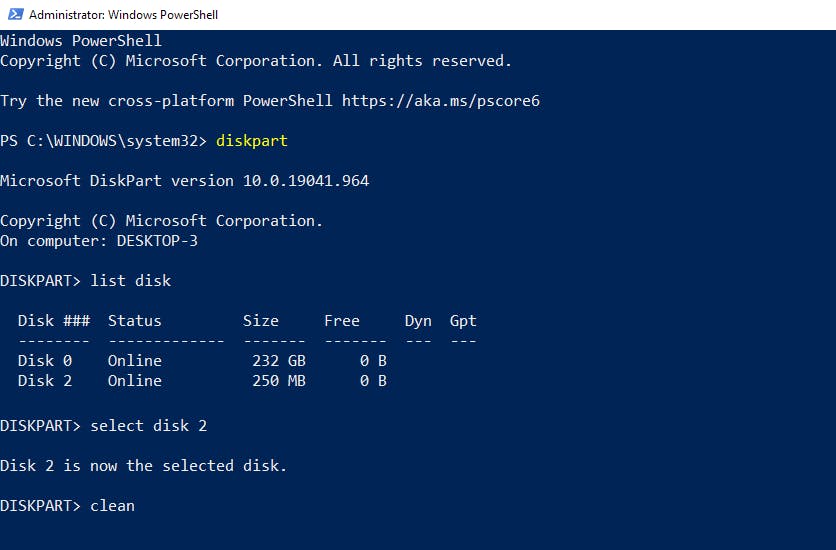This screenshot has height=550, width=836.
Task: Click the 'Status' column header
Action: 135,321
